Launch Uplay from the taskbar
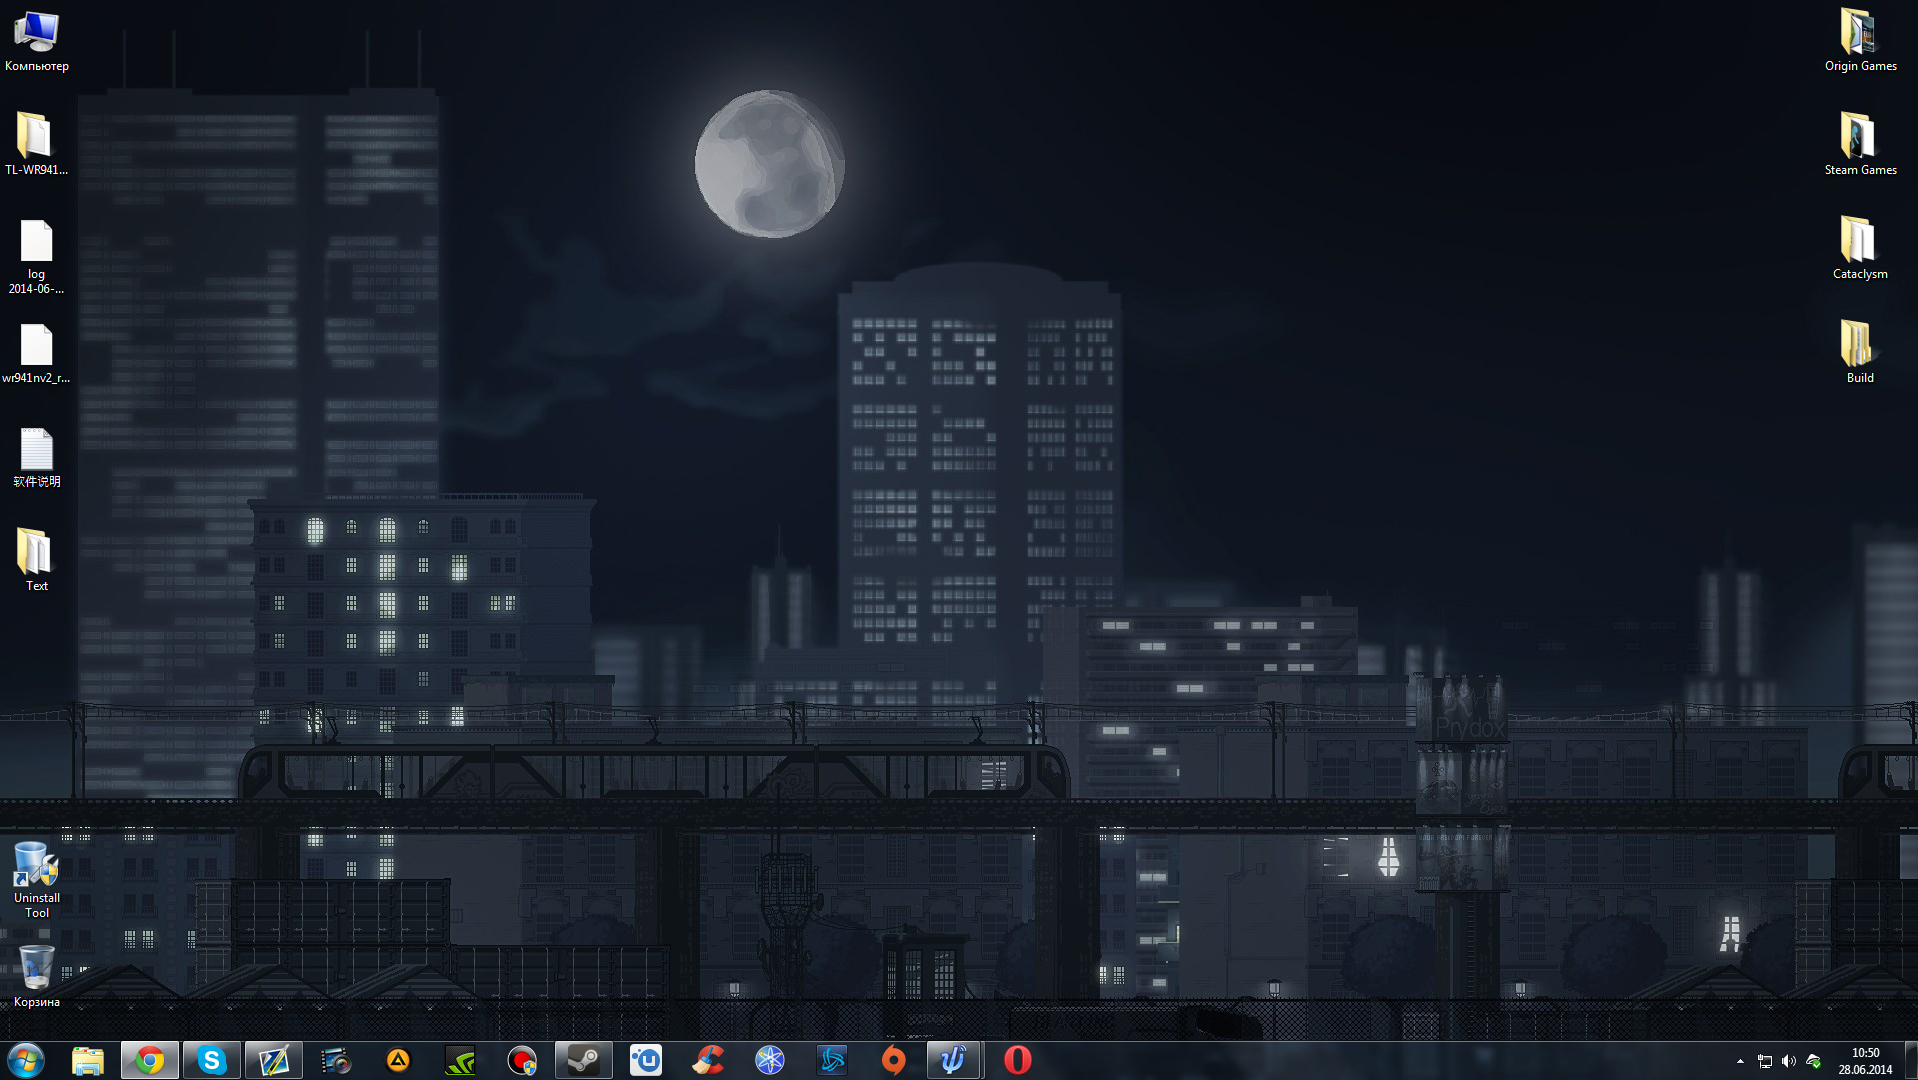Image resolution: width=1918 pixels, height=1080 pixels. (x=646, y=1060)
